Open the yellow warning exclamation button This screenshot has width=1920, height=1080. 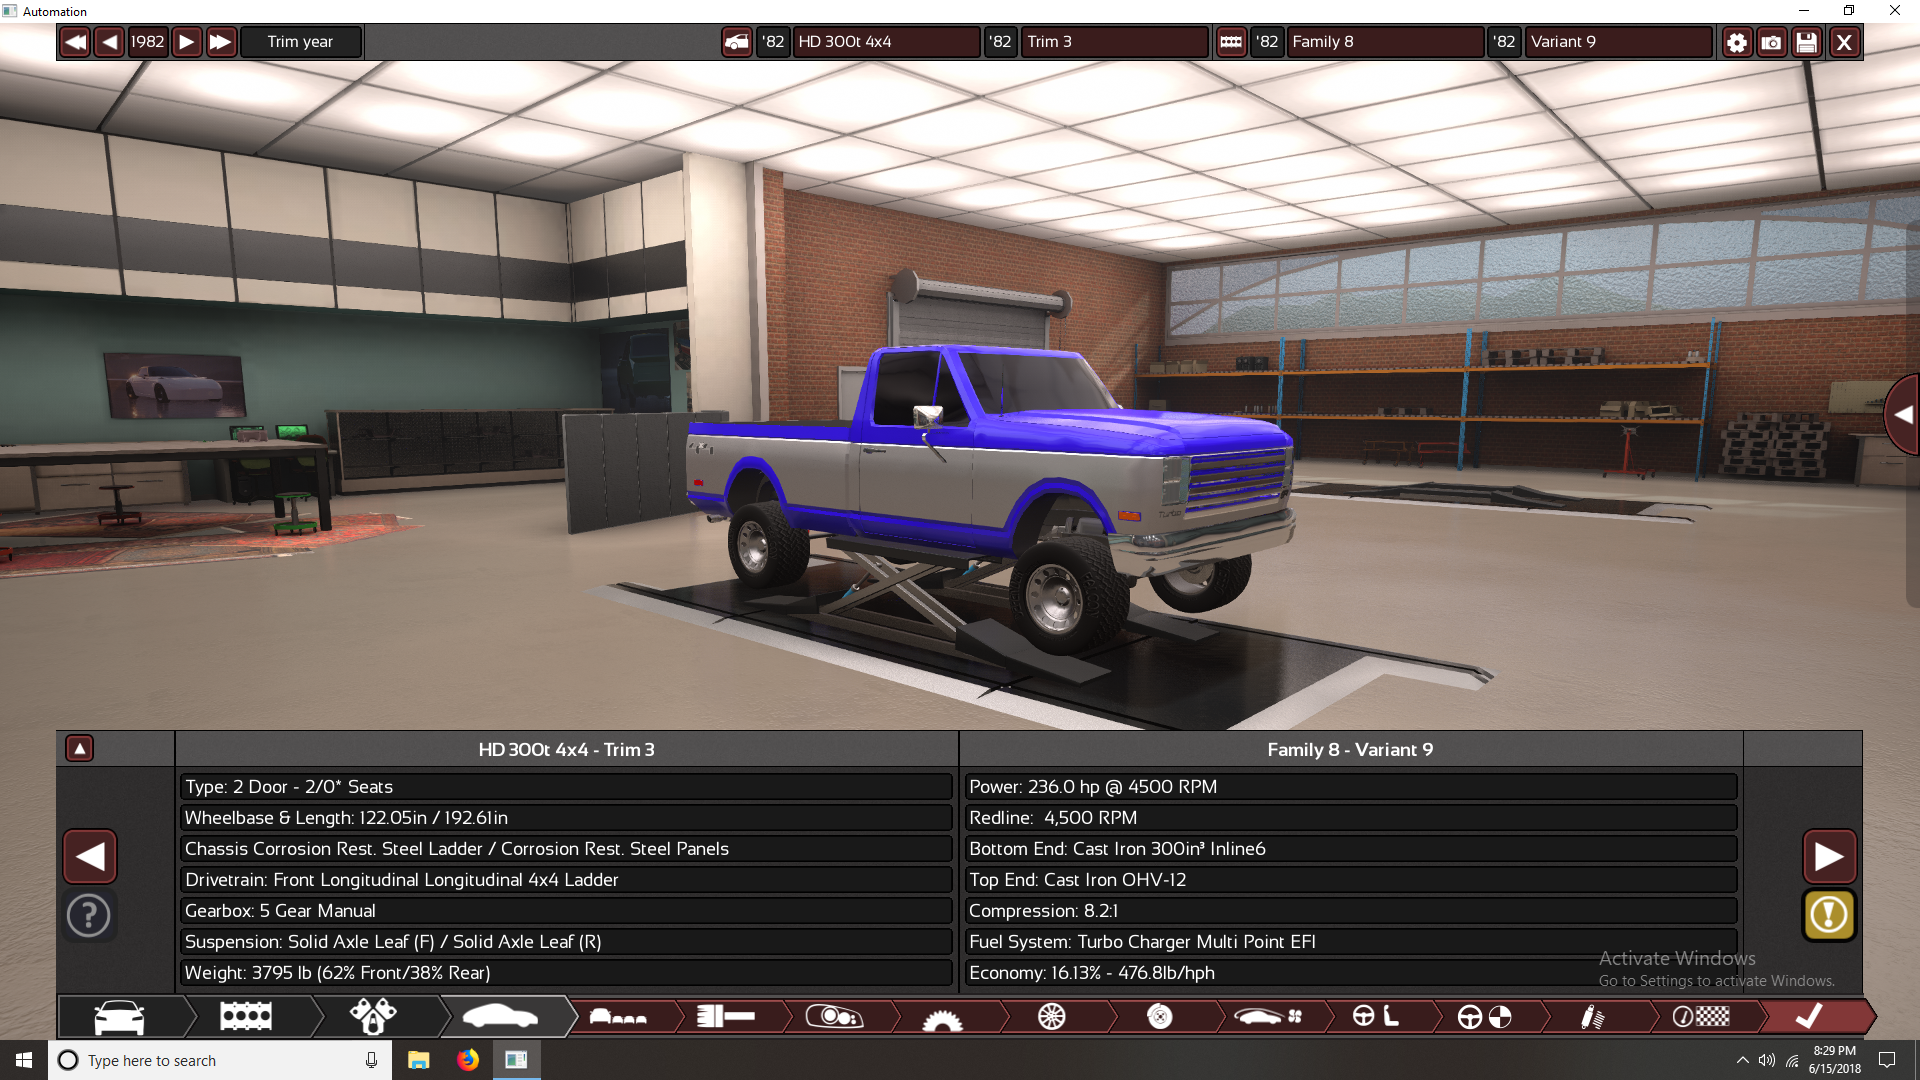1830,914
